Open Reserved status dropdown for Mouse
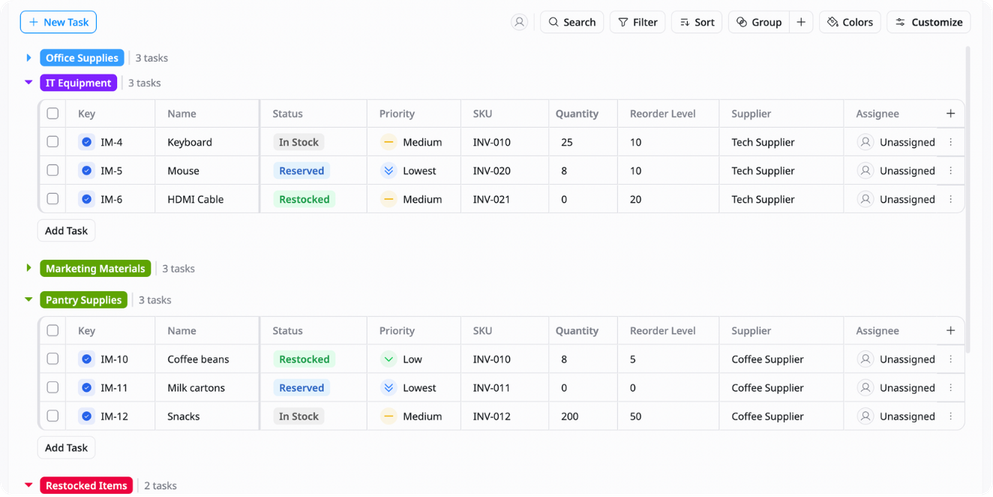Image resolution: width=993 pixels, height=497 pixels. pos(301,170)
